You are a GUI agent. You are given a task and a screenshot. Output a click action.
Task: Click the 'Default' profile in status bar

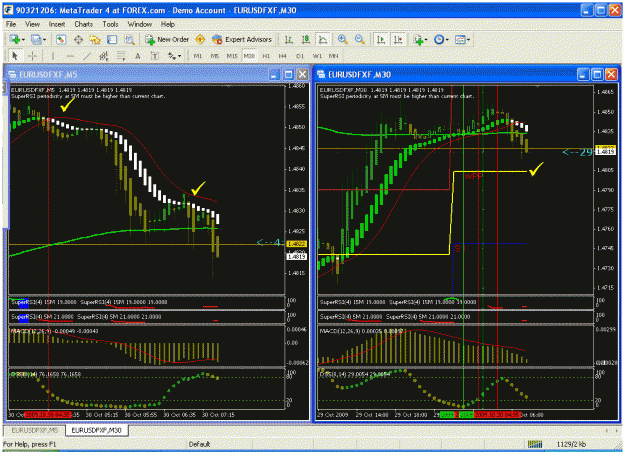(x=199, y=444)
